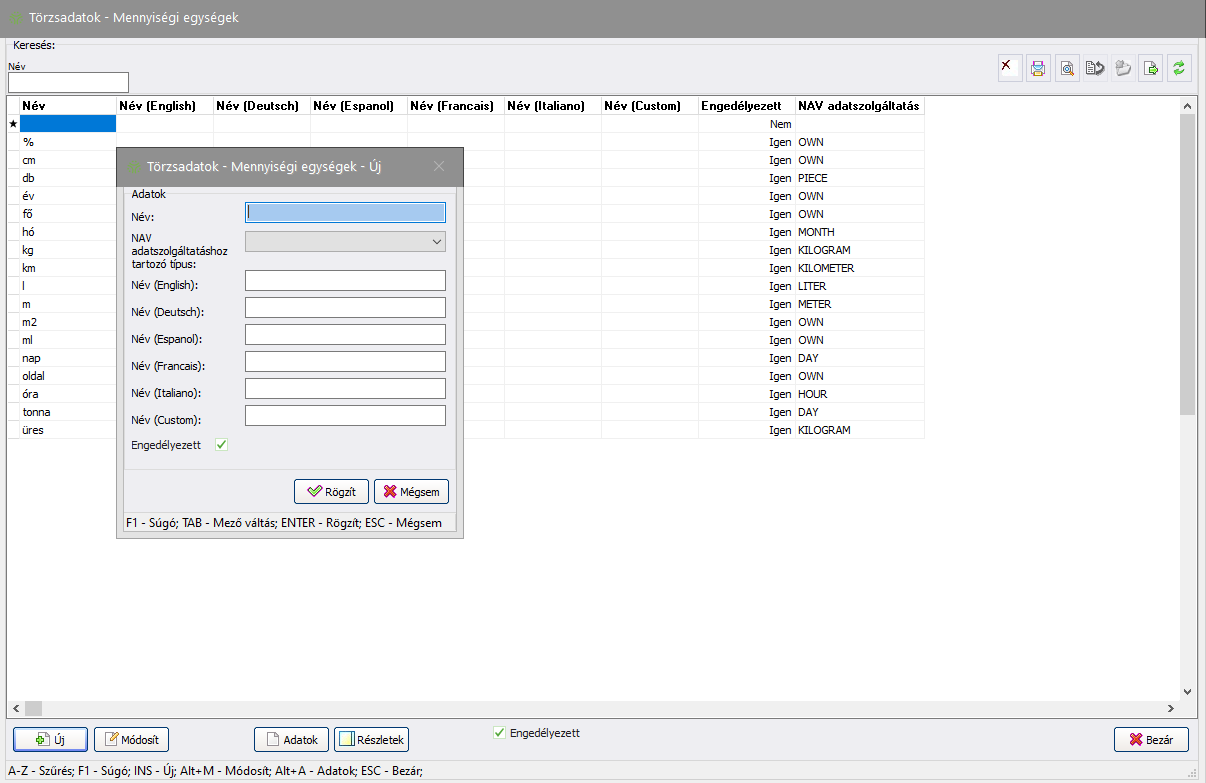The image size is (1206, 783).
Task: Click the printer icon in toolbar
Action: coord(1038,68)
